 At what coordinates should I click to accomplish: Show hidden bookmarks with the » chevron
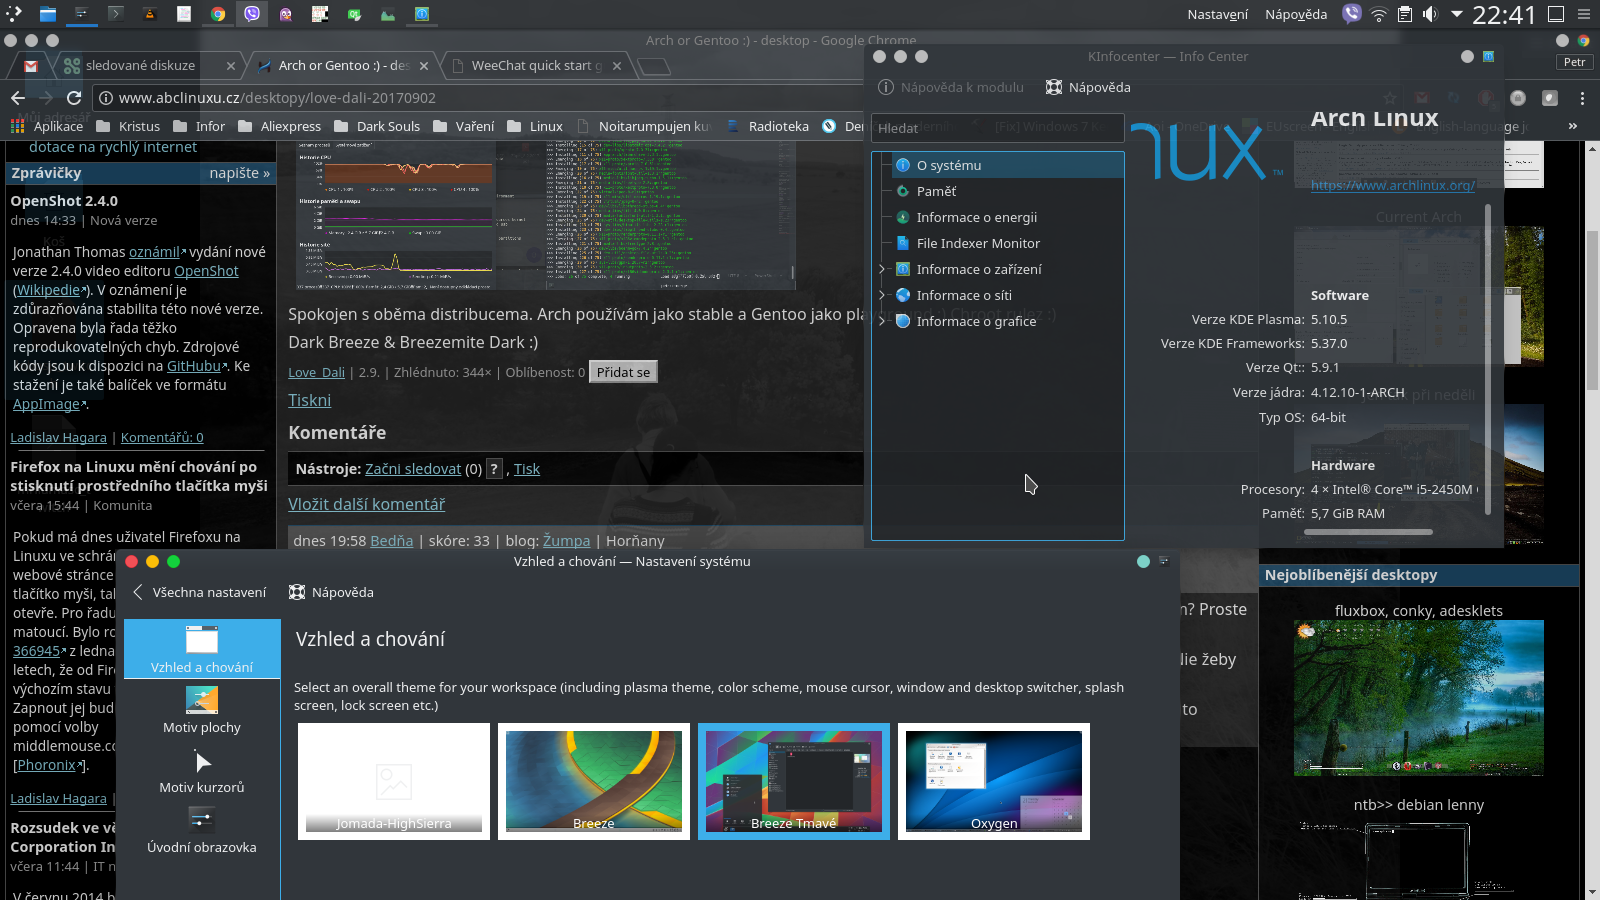[1573, 126]
